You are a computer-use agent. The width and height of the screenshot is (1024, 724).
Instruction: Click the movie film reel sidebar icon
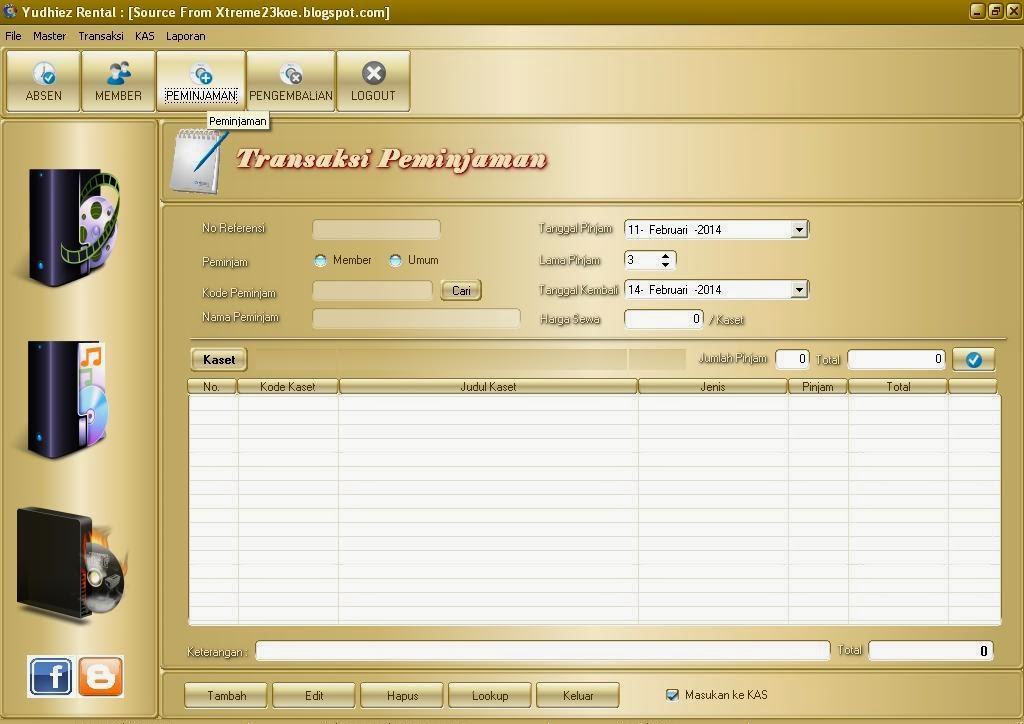click(72, 227)
